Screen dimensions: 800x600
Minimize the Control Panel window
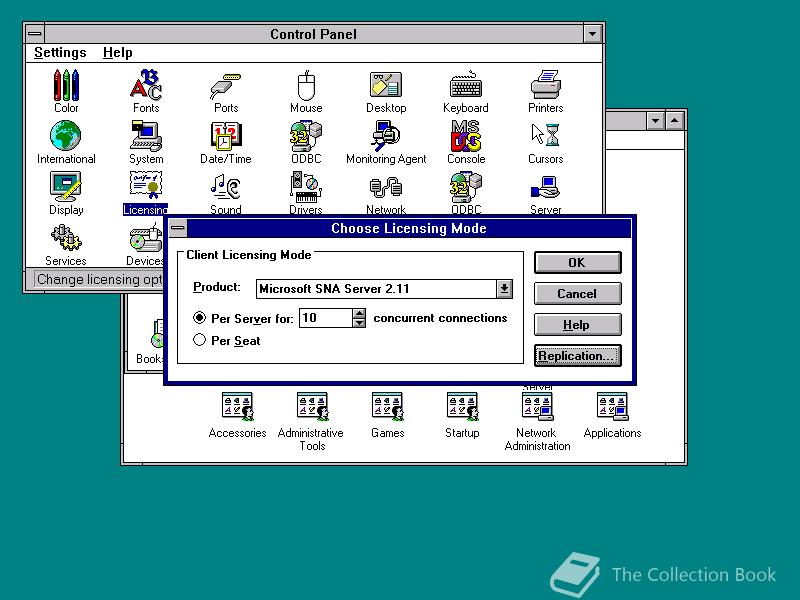point(592,34)
